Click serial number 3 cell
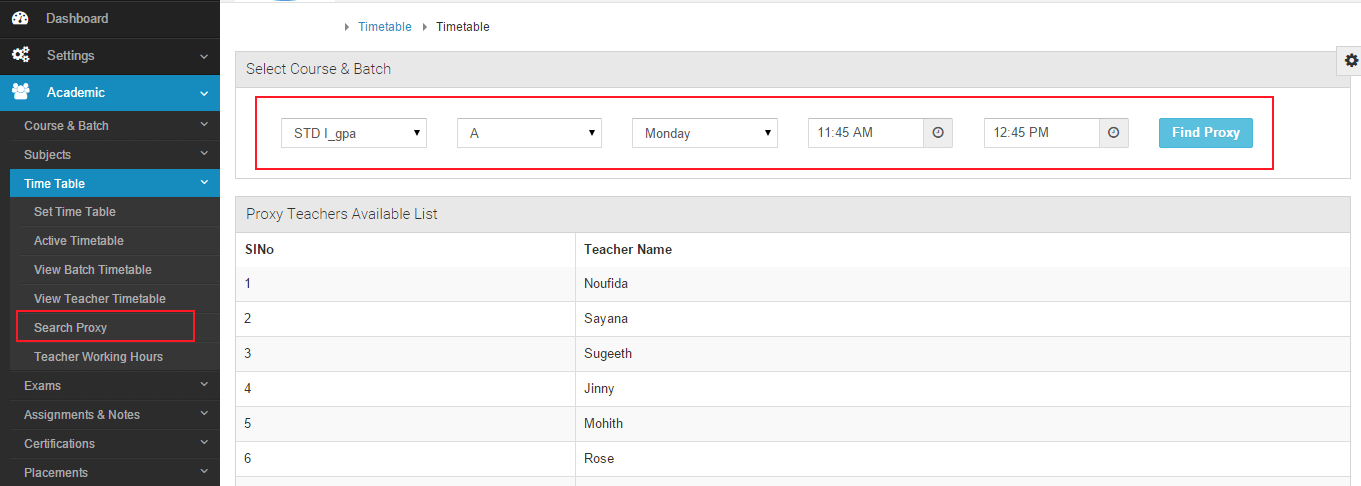The height and width of the screenshot is (486, 1361). click(406, 354)
